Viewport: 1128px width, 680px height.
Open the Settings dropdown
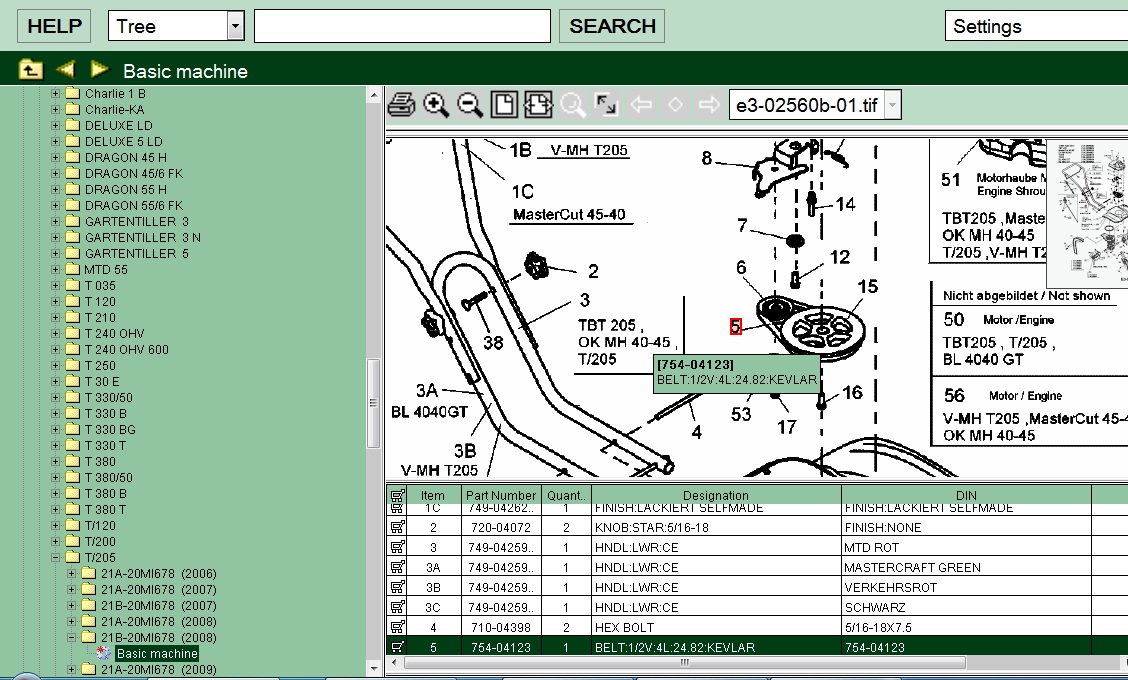pos(1037,26)
